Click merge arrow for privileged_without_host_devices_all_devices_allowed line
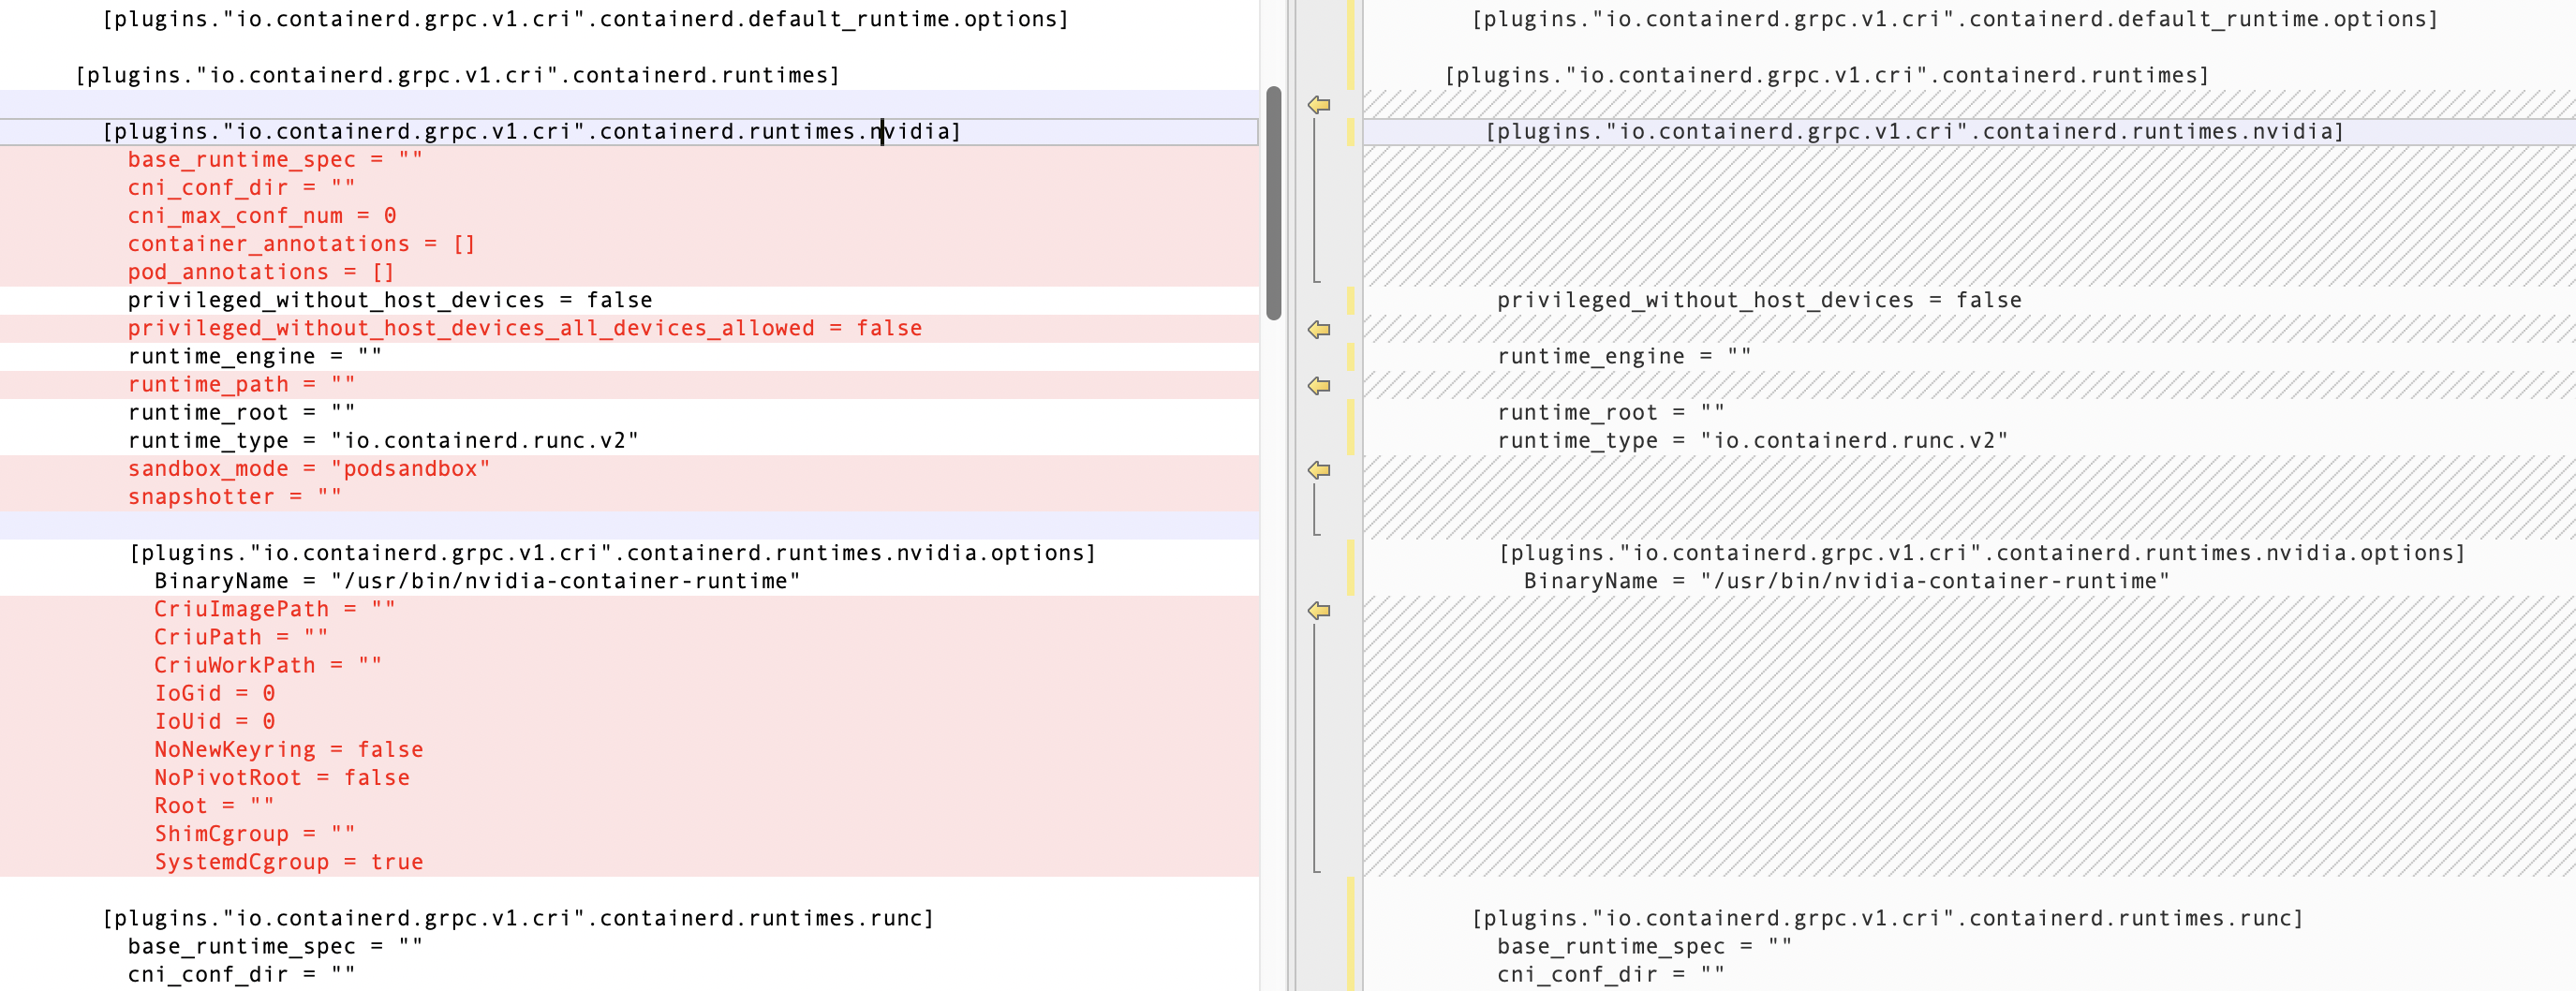 point(1319,329)
